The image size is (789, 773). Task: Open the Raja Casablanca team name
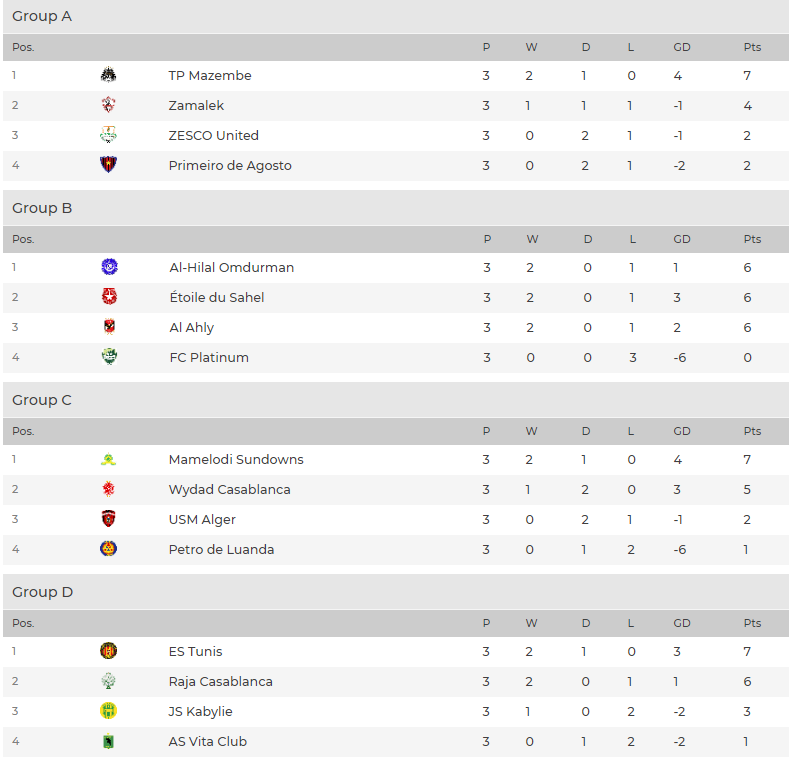click(220, 681)
